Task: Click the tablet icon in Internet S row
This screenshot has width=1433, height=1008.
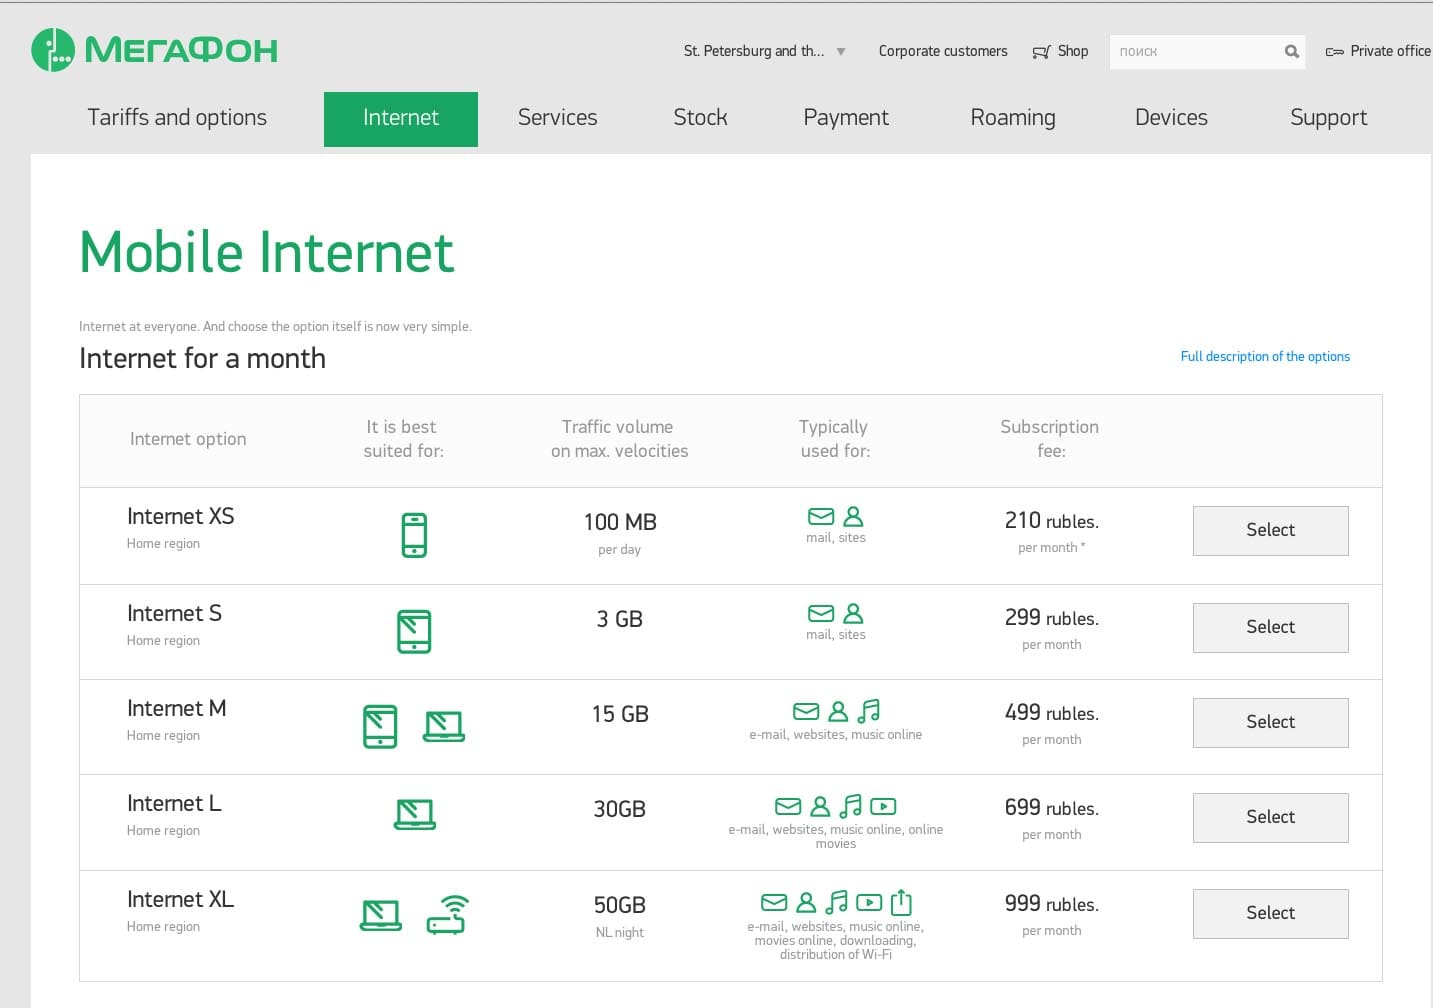Action: coord(414,632)
